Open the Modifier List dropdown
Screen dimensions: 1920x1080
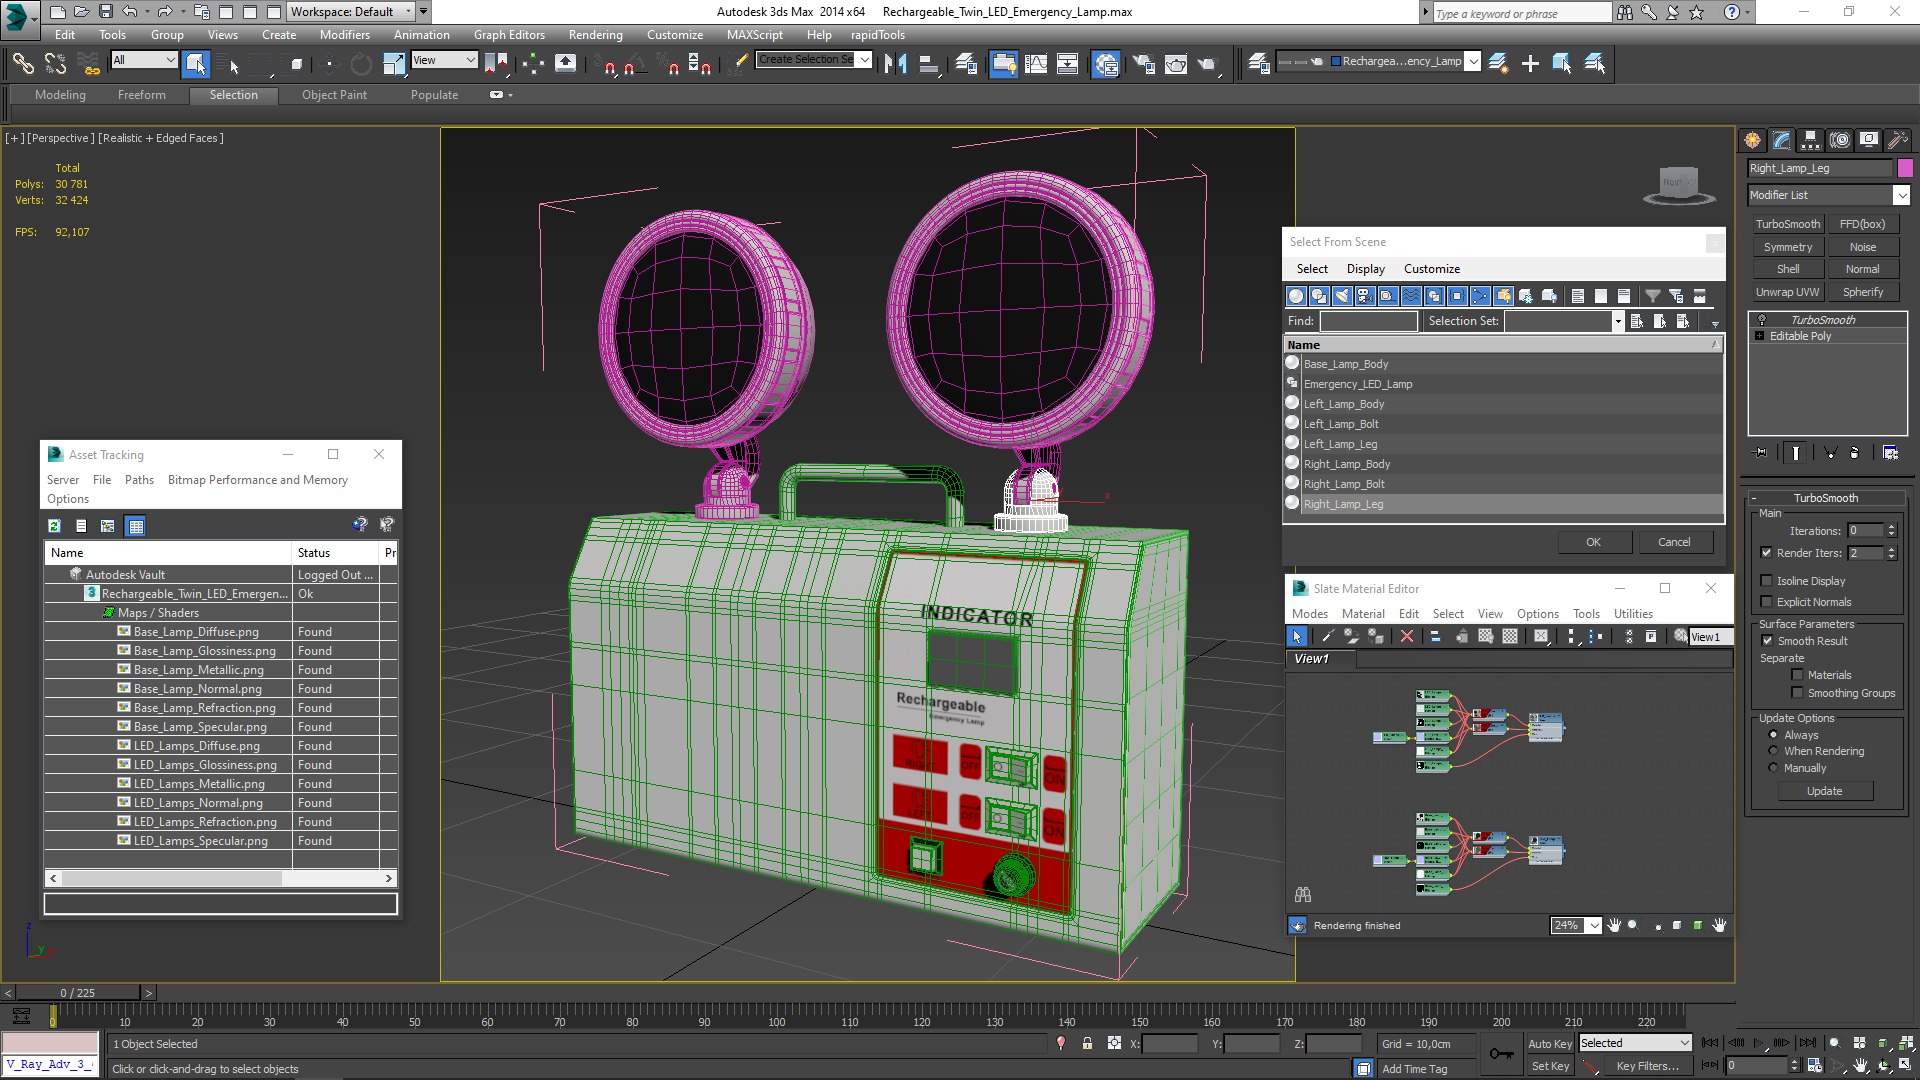pyautogui.click(x=1828, y=195)
